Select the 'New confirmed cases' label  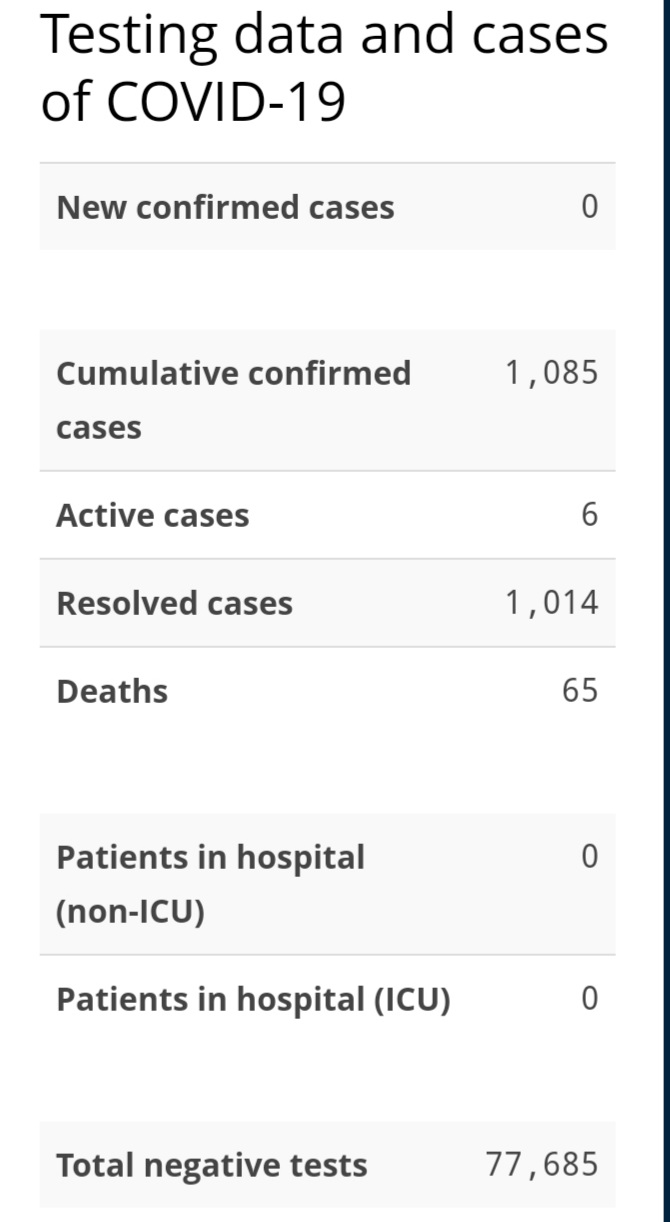pyautogui.click(x=225, y=208)
